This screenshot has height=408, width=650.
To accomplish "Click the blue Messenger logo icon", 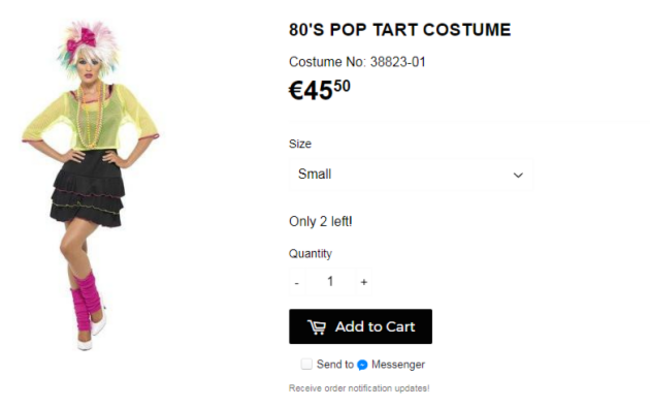I will pyautogui.click(x=362, y=365).
